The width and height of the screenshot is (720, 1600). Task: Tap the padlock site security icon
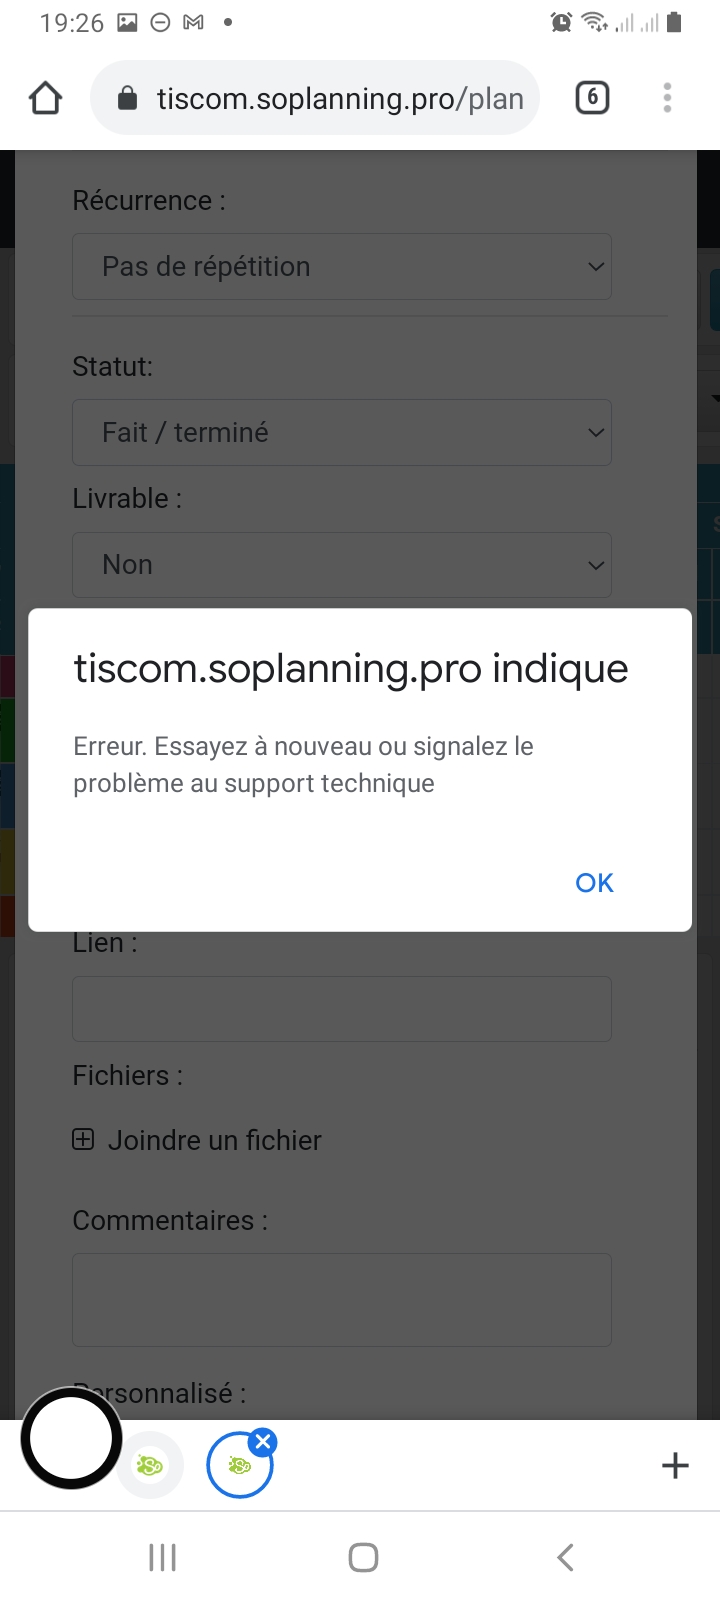click(127, 98)
